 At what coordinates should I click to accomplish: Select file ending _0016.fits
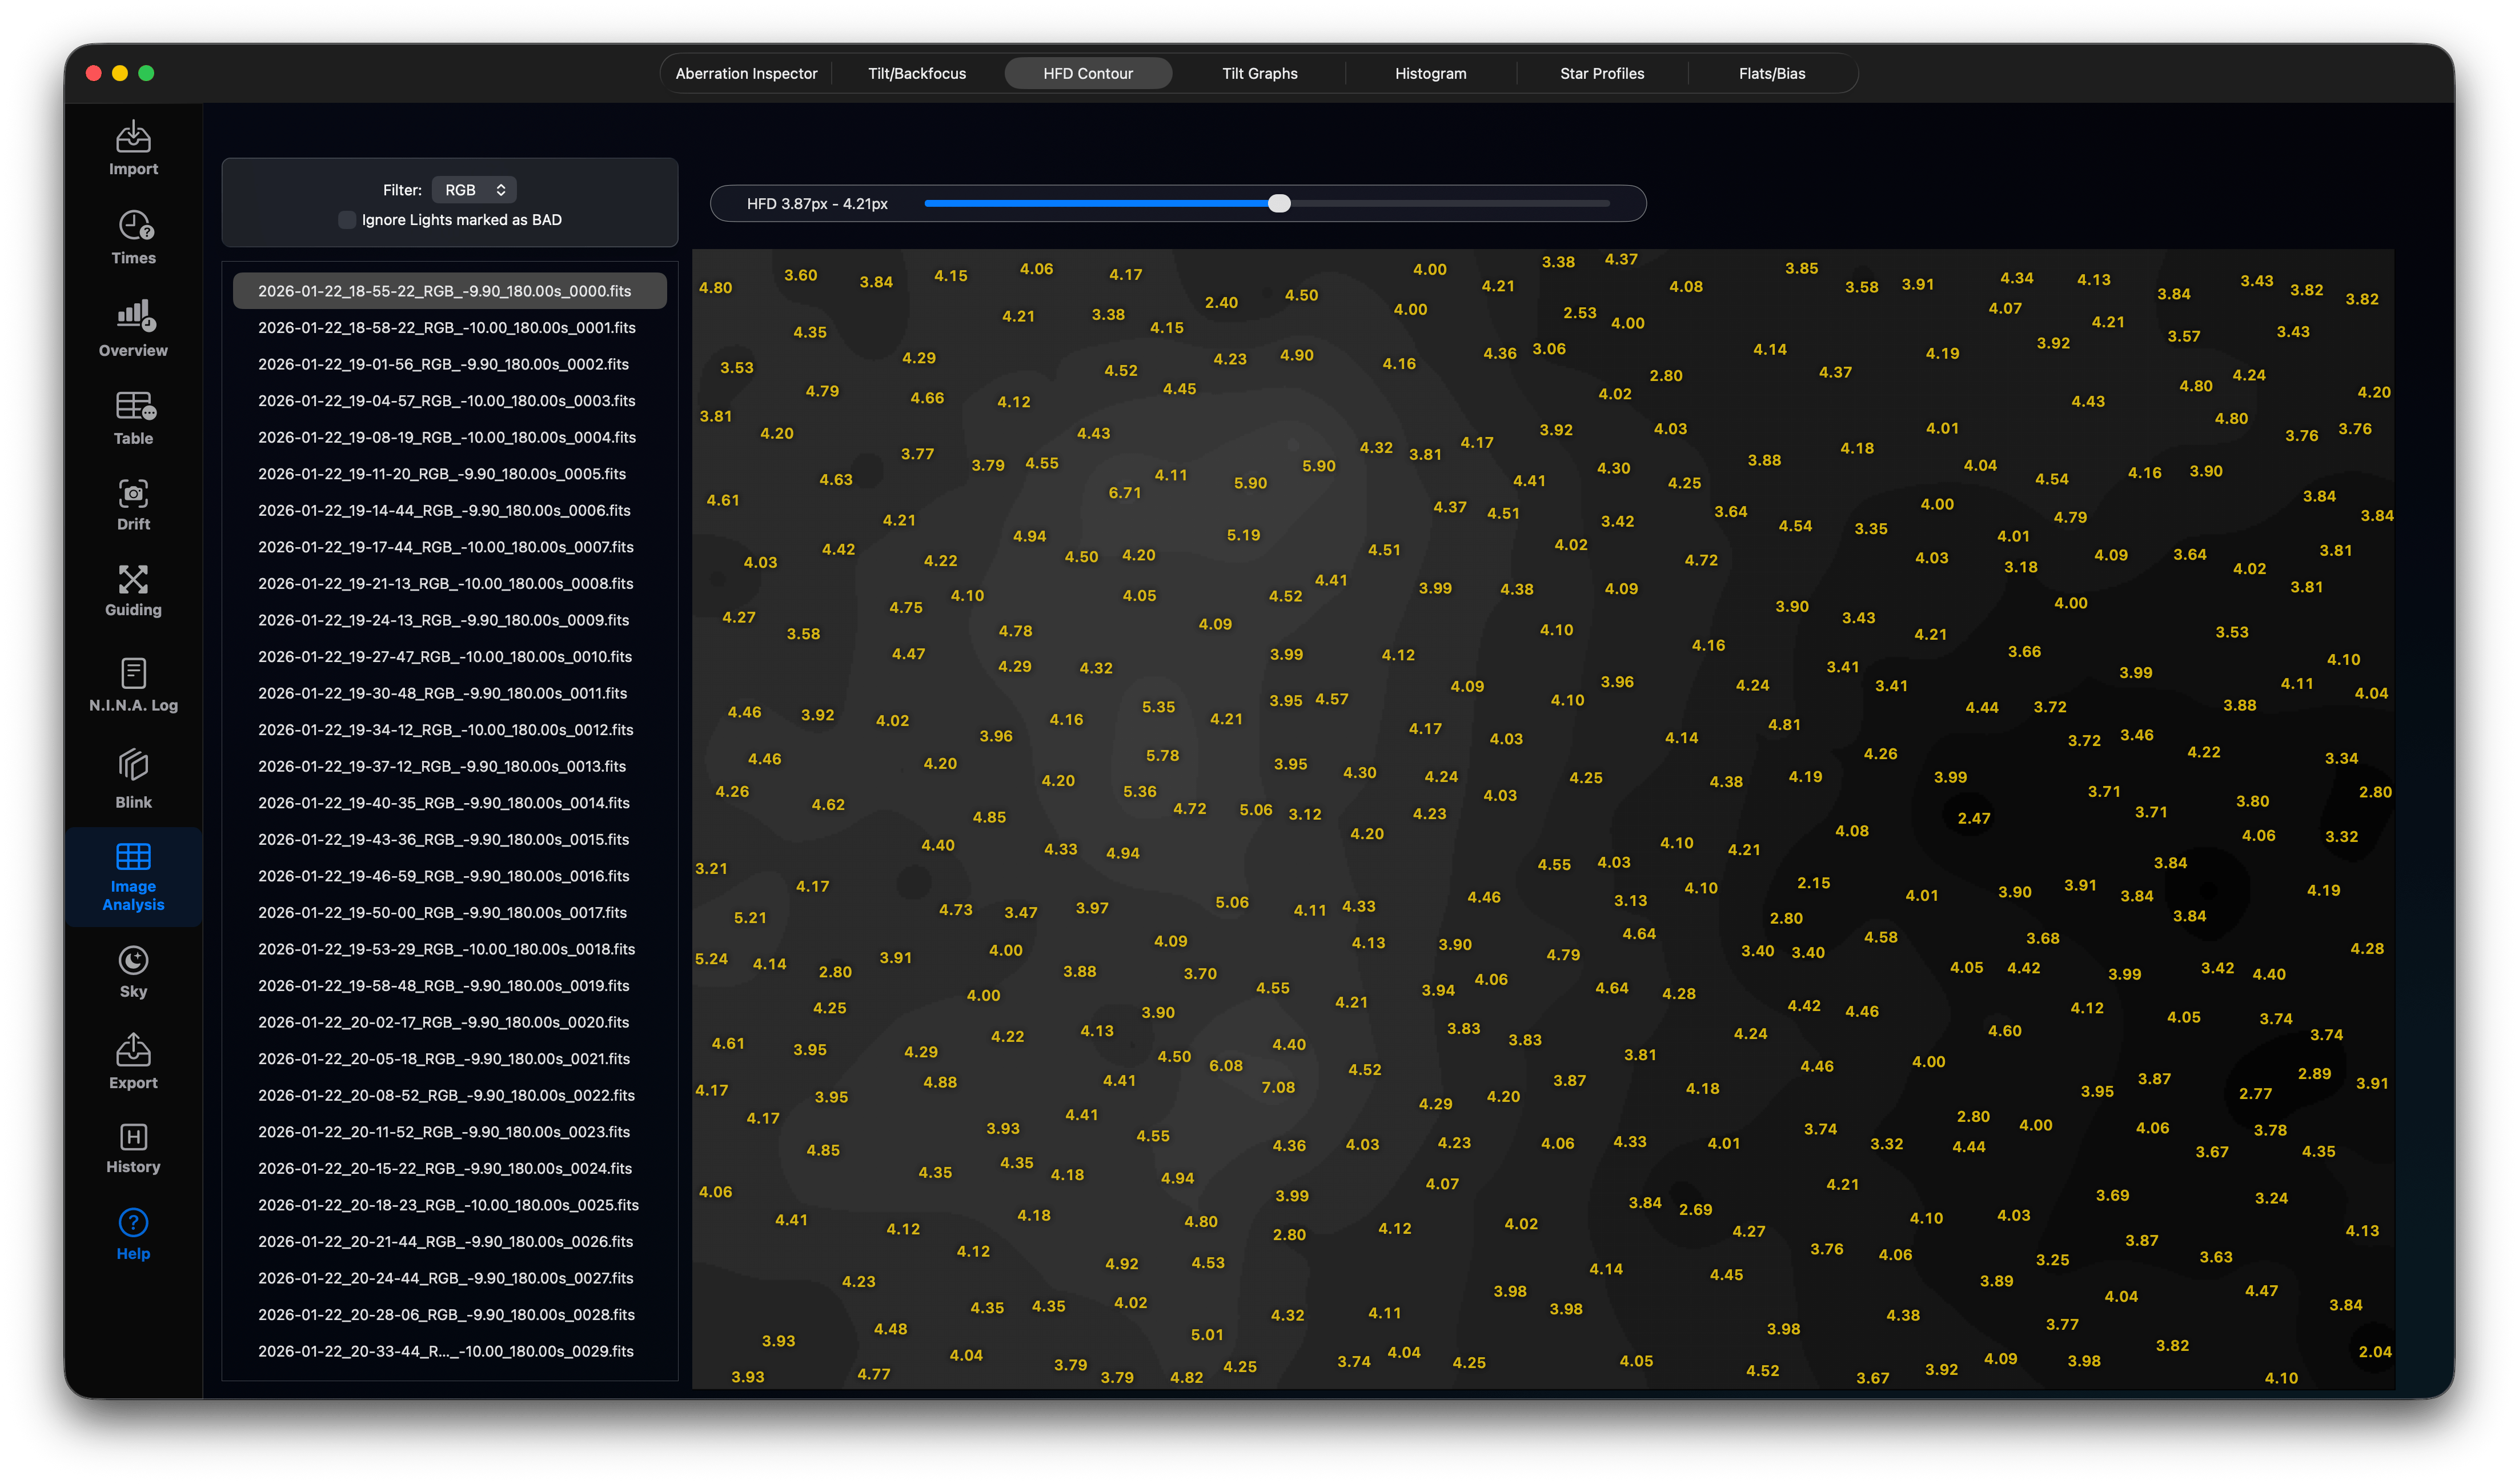point(450,876)
